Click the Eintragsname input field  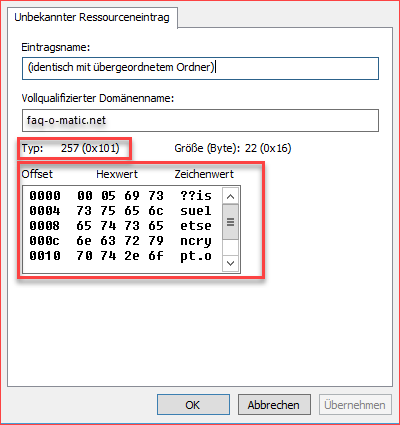(x=200, y=68)
